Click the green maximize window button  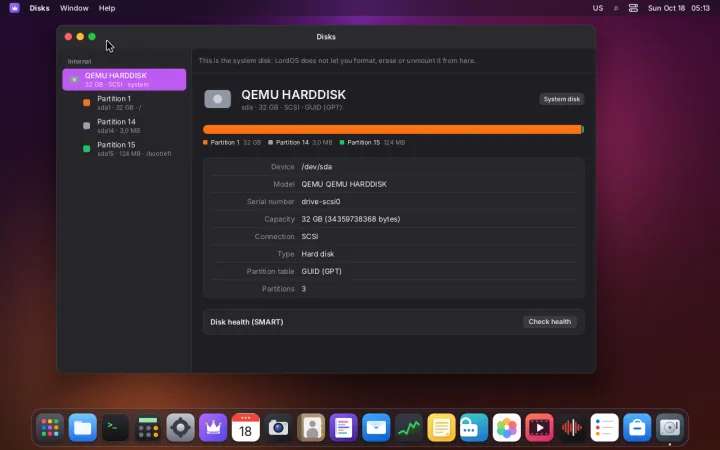92,37
